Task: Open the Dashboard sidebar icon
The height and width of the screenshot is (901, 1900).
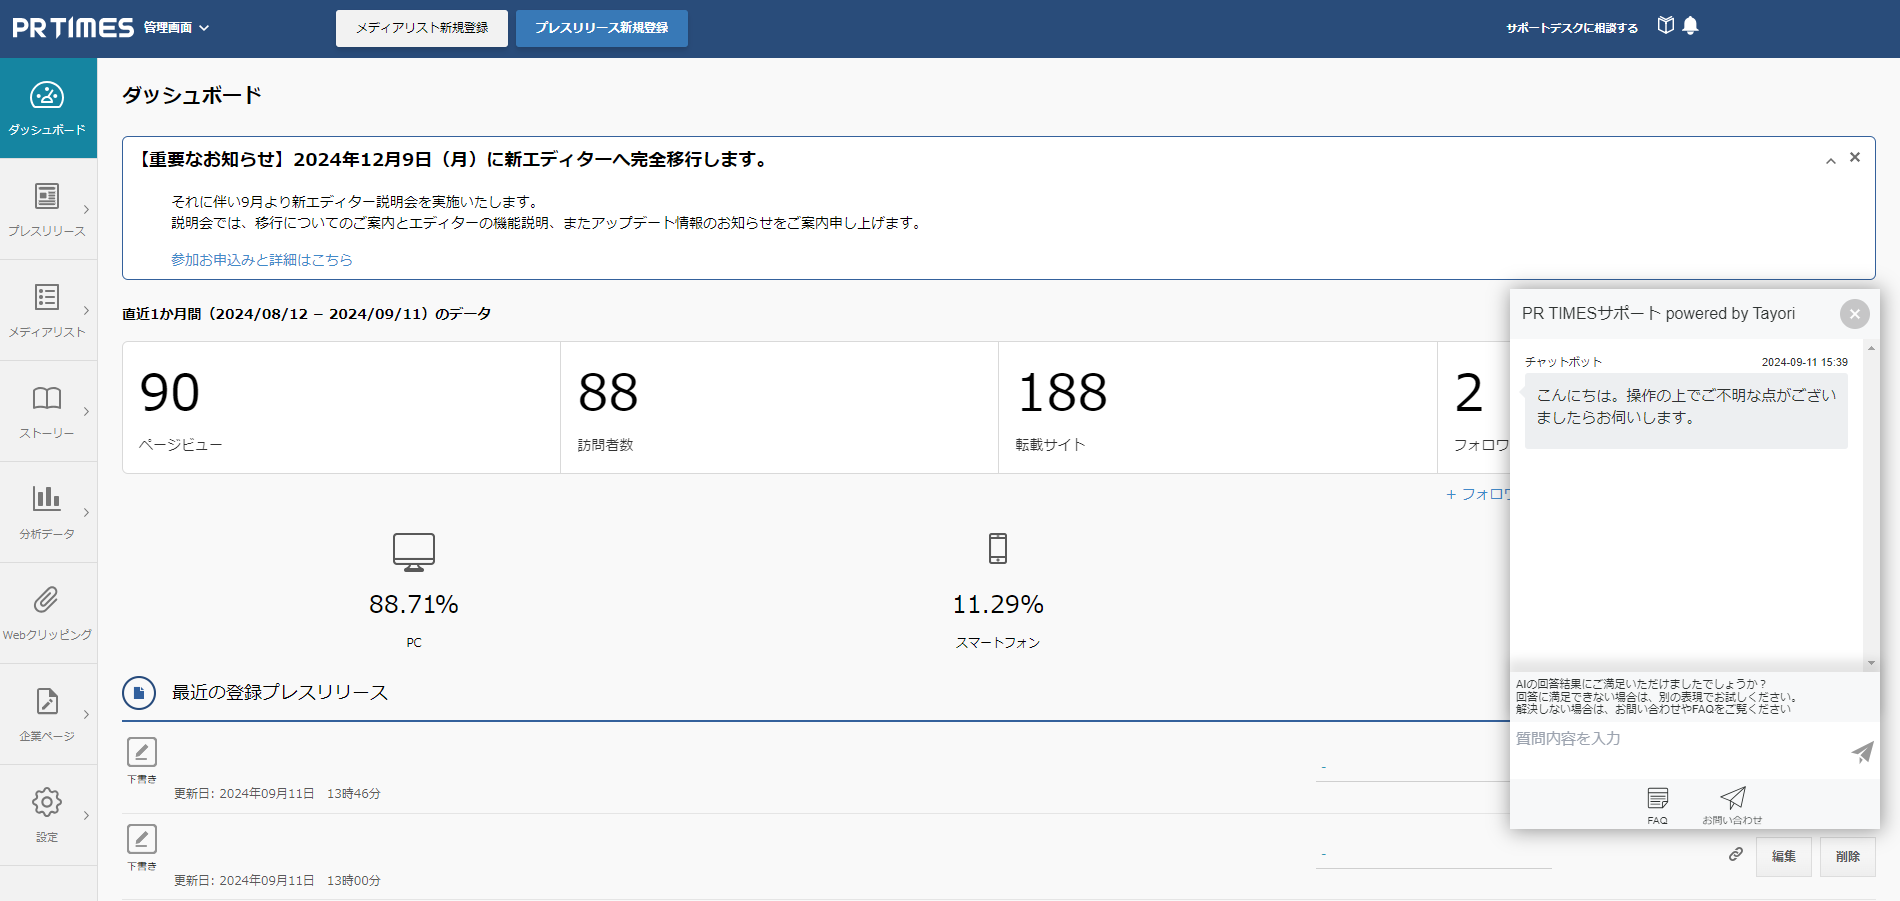Action: (47, 96)
